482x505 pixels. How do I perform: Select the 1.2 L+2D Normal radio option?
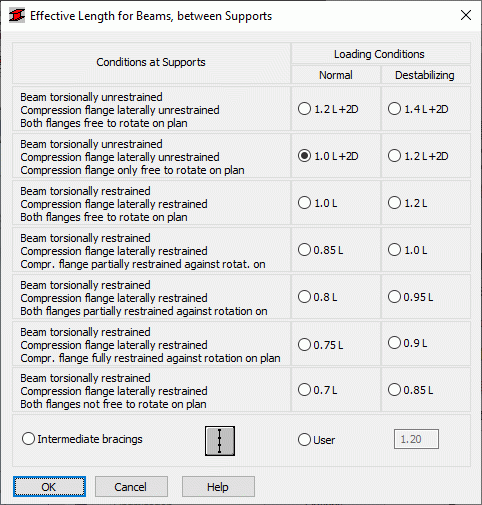tap(328, 109)
